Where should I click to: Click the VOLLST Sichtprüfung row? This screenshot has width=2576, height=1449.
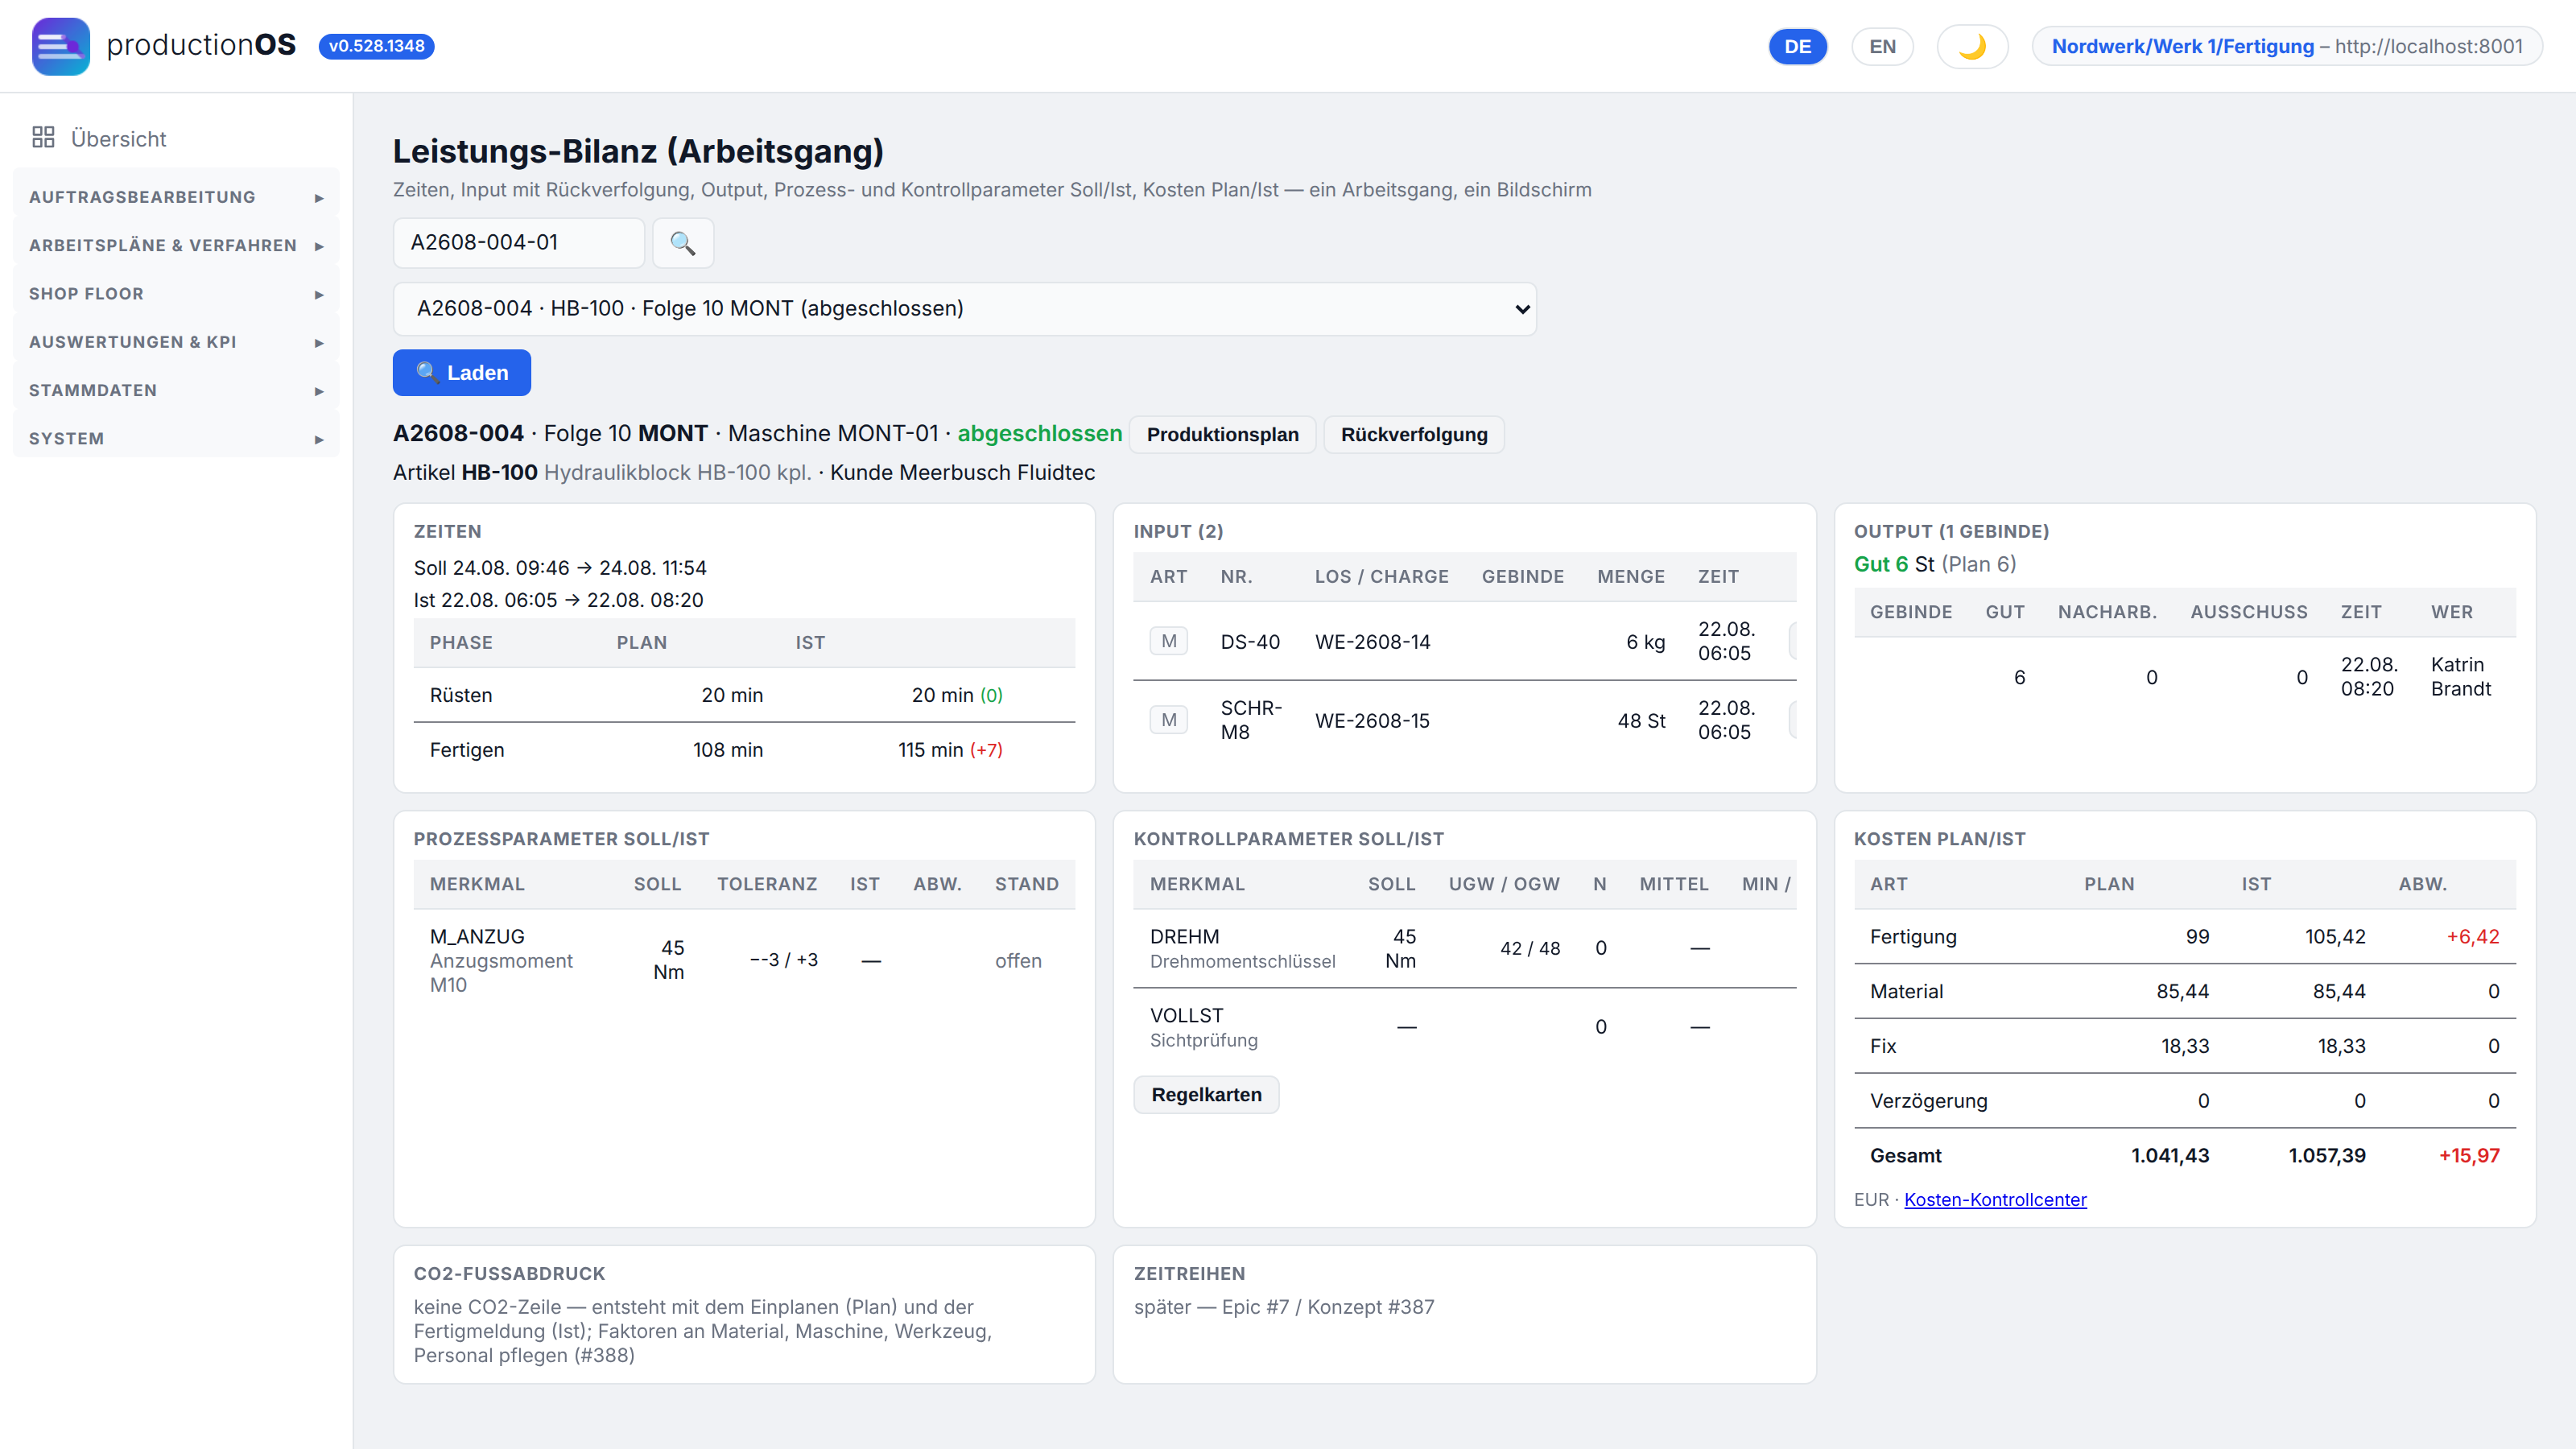click(1464, 1028)
